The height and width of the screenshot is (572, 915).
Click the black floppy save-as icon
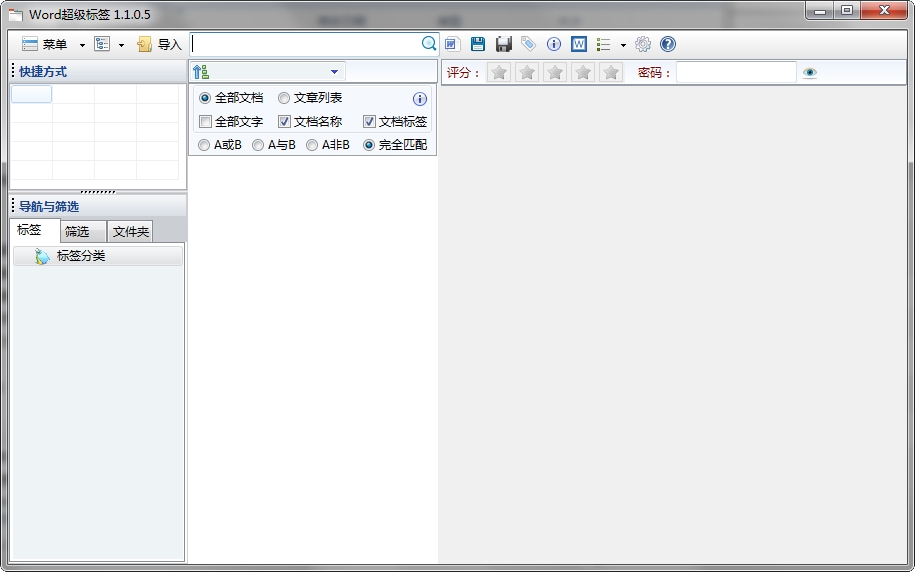pyautogui.click(x=504, y=44)
